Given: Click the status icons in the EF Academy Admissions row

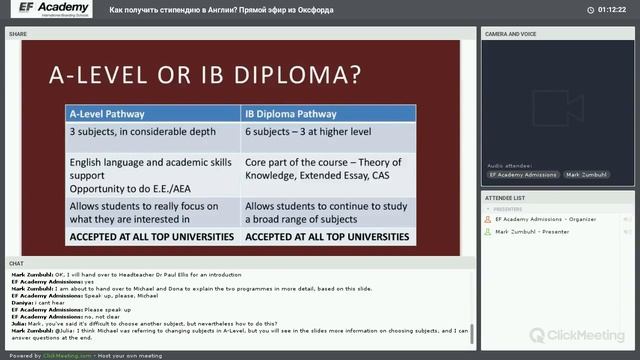Looking at the screenshot, I should 627,220.
